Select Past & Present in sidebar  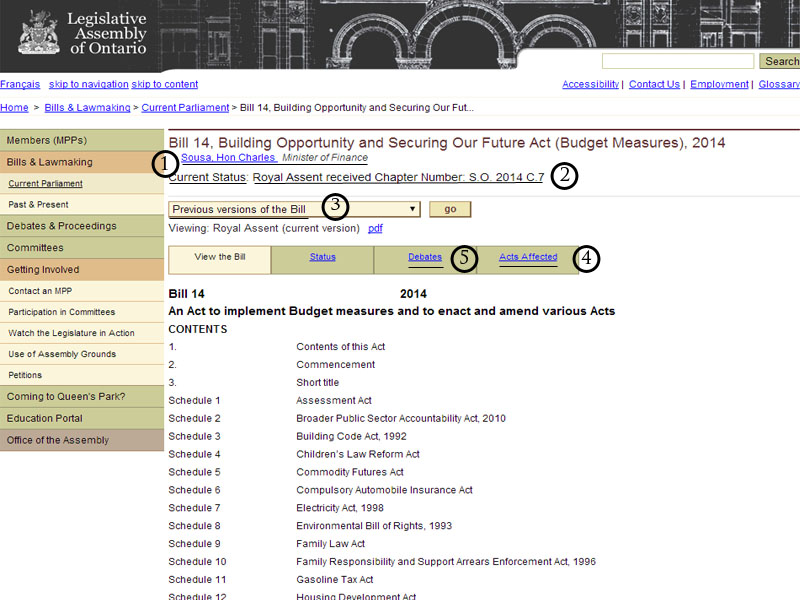coord(82,205)
